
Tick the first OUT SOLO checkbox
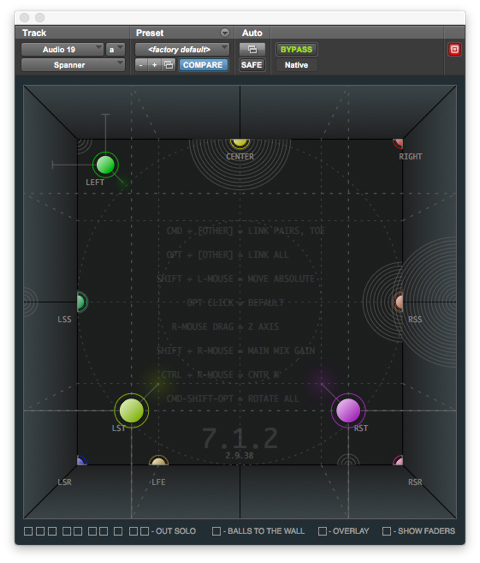(x=28, y=531)
